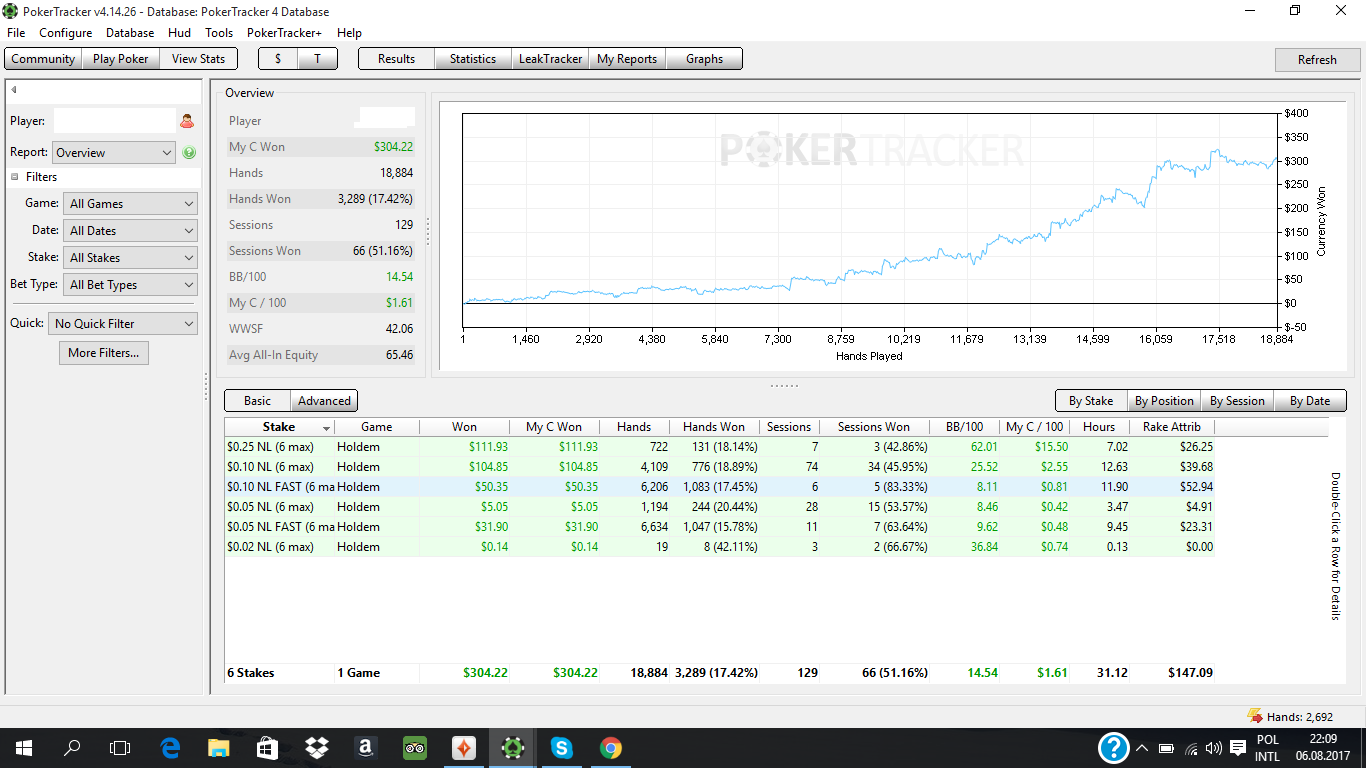Screen dimensions: 1366x768
Task: Click the Stake column sort arrow
Action: [326, 428]
